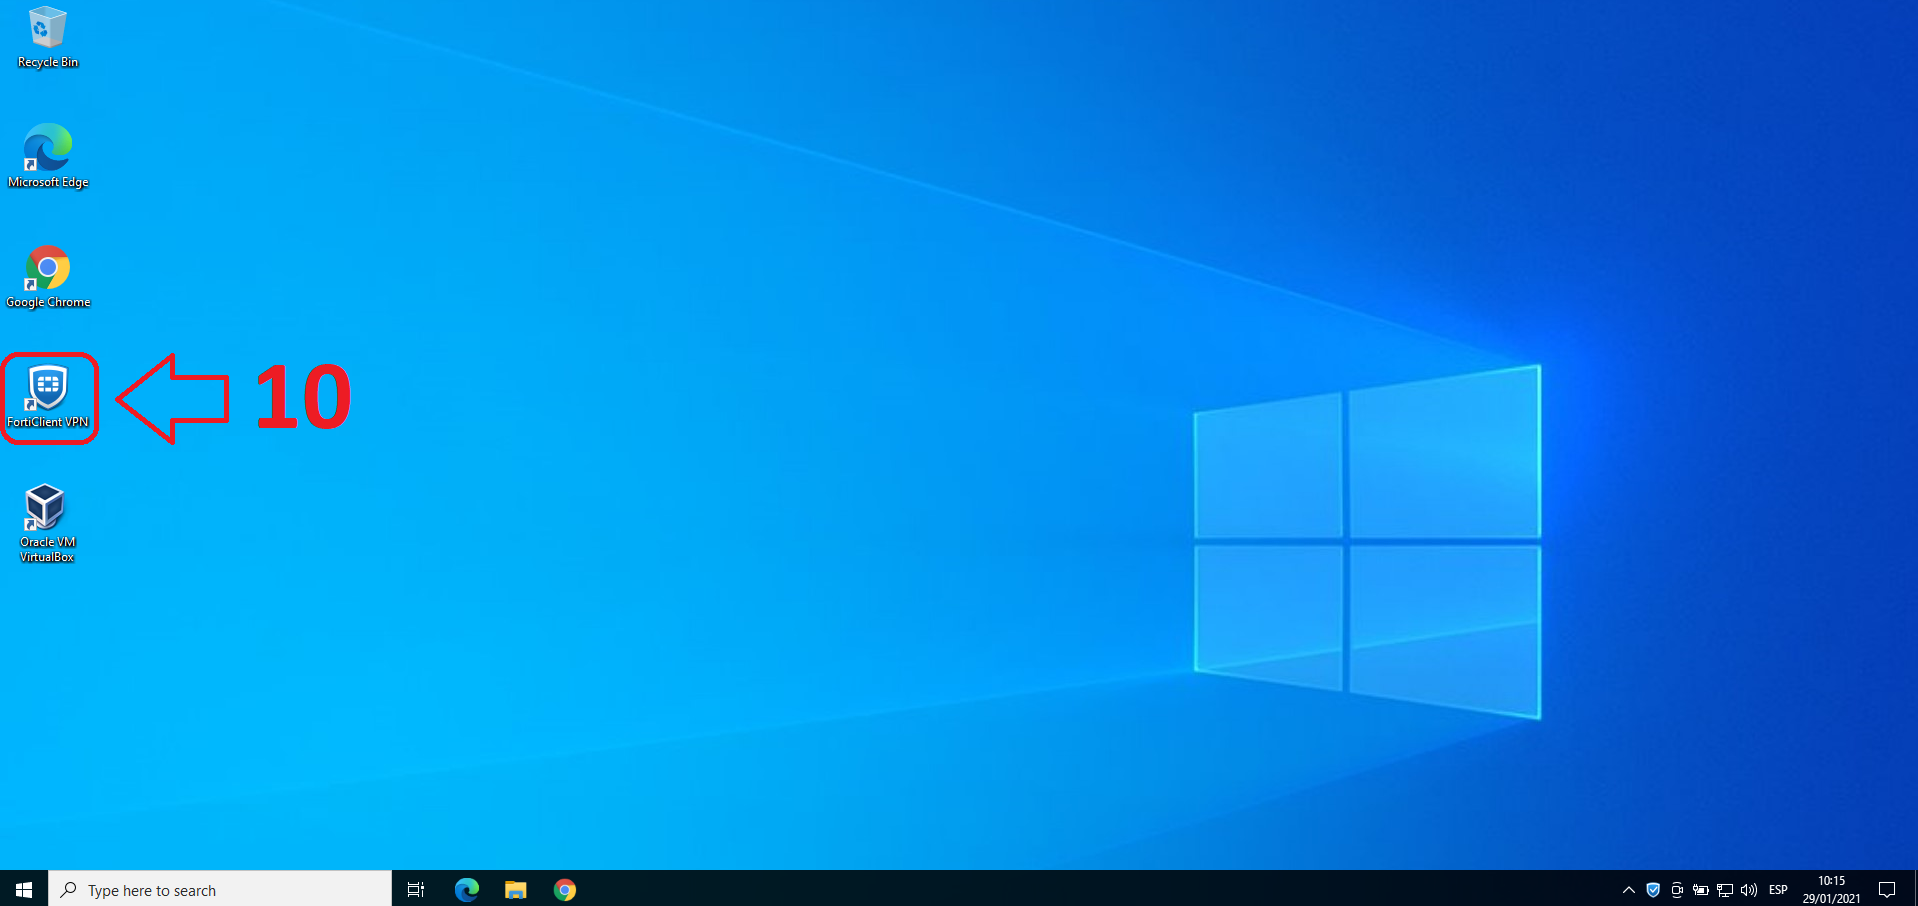Open the network connection tray icon

(x=1725, y=889)
